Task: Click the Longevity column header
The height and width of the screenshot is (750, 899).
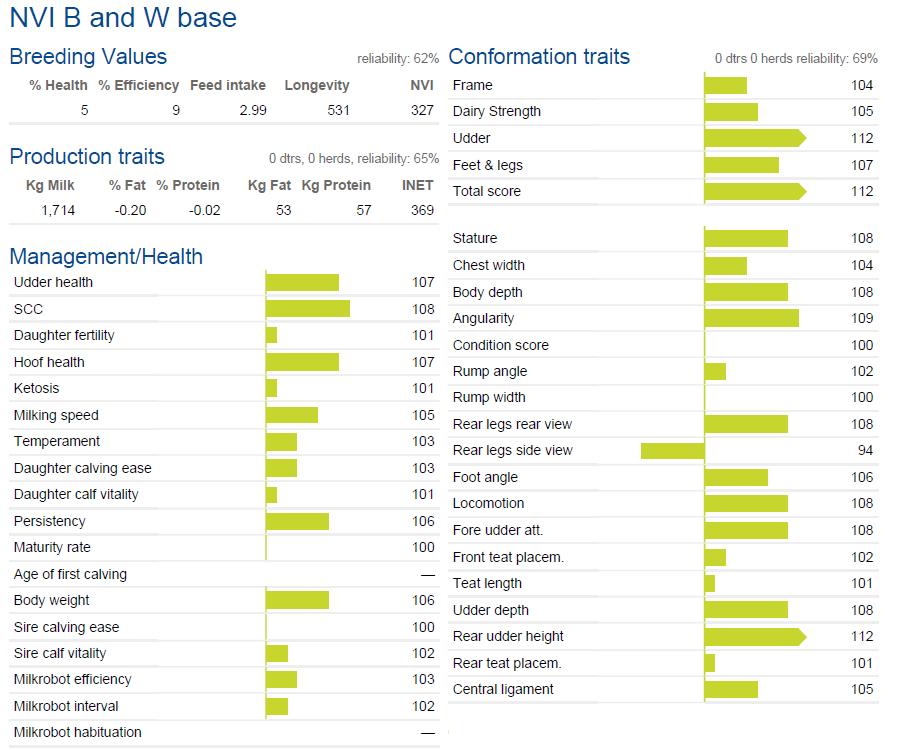Action: (316, 85)
